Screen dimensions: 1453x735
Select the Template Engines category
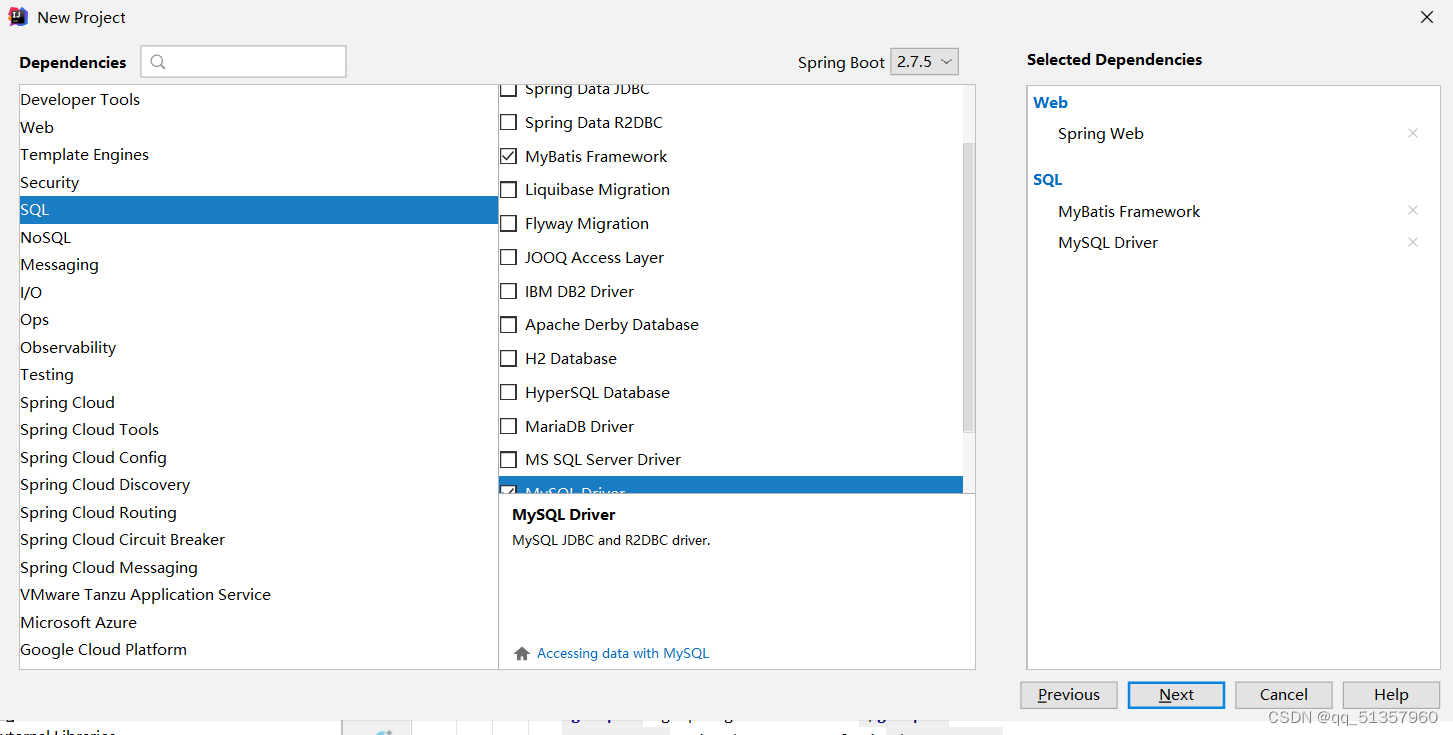[x=258, y=154]
